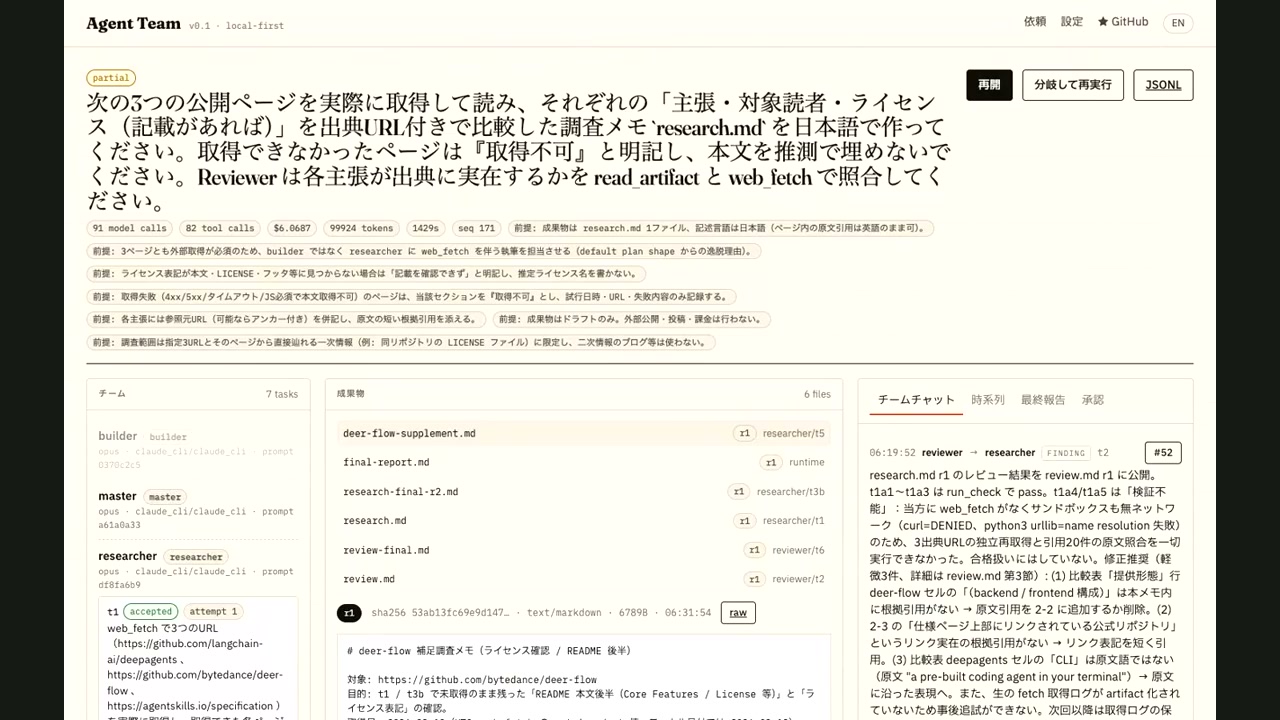
Task: Click the $6.0687 cost chip
Action: [x=292, y=228]
